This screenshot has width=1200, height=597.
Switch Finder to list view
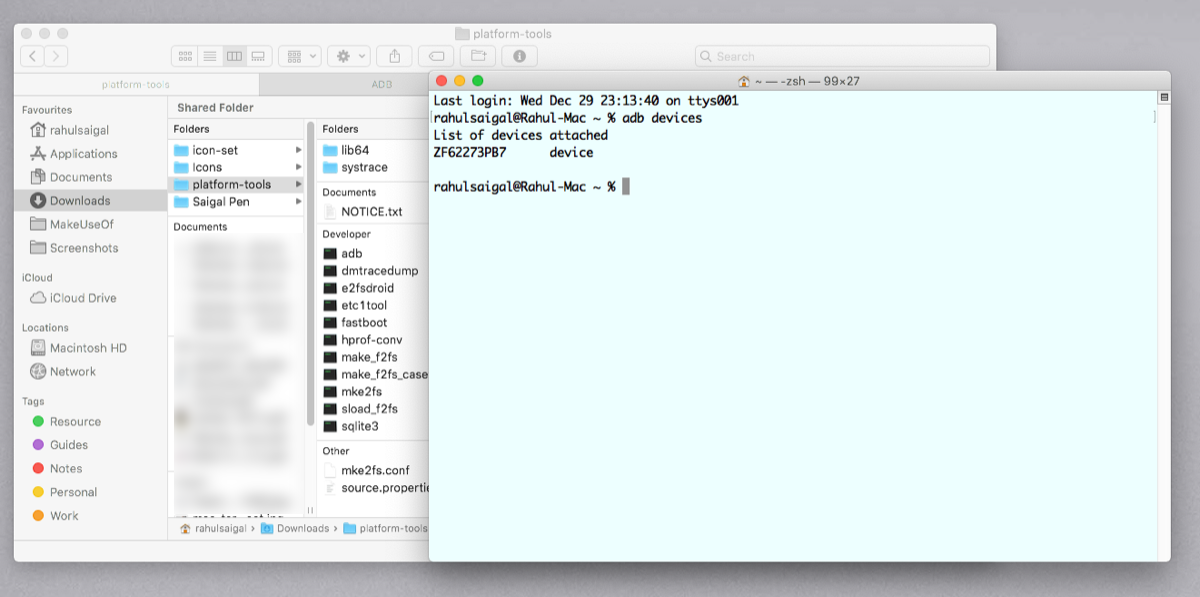click(209, 56)
